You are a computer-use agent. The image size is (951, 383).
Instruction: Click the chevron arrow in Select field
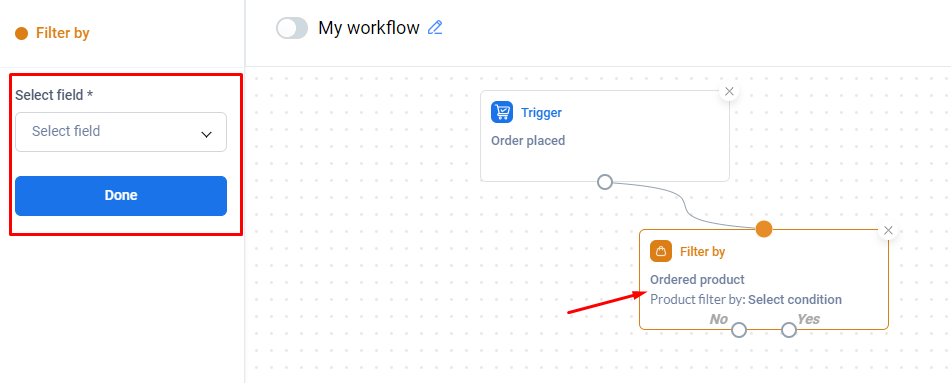click(206, 134)
